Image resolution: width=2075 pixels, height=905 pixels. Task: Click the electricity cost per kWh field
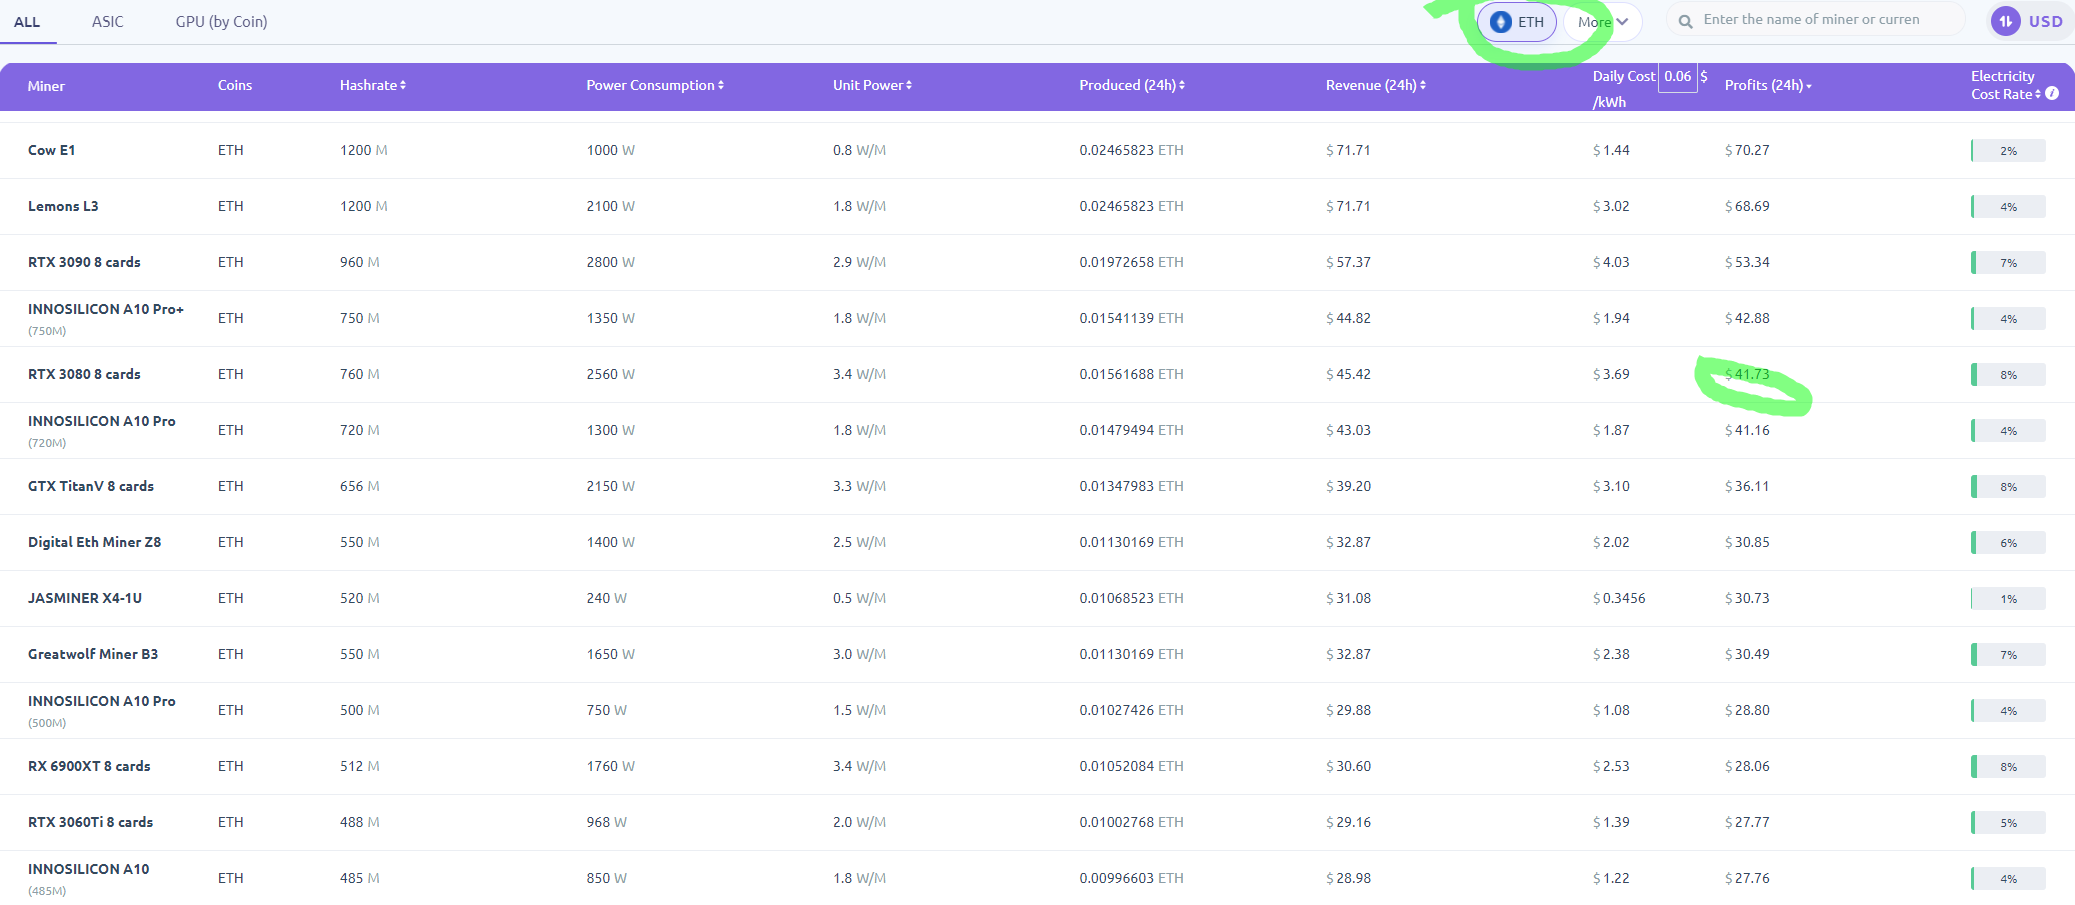point(1677,77)
